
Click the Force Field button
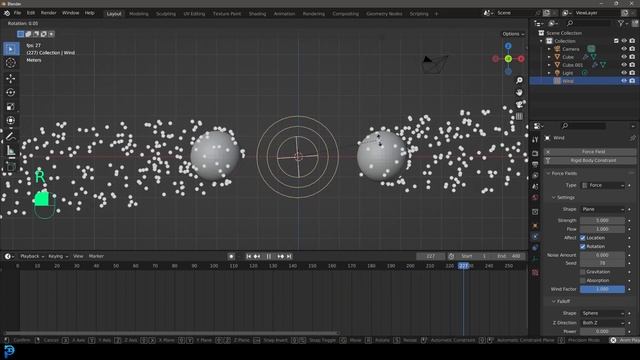590,152
